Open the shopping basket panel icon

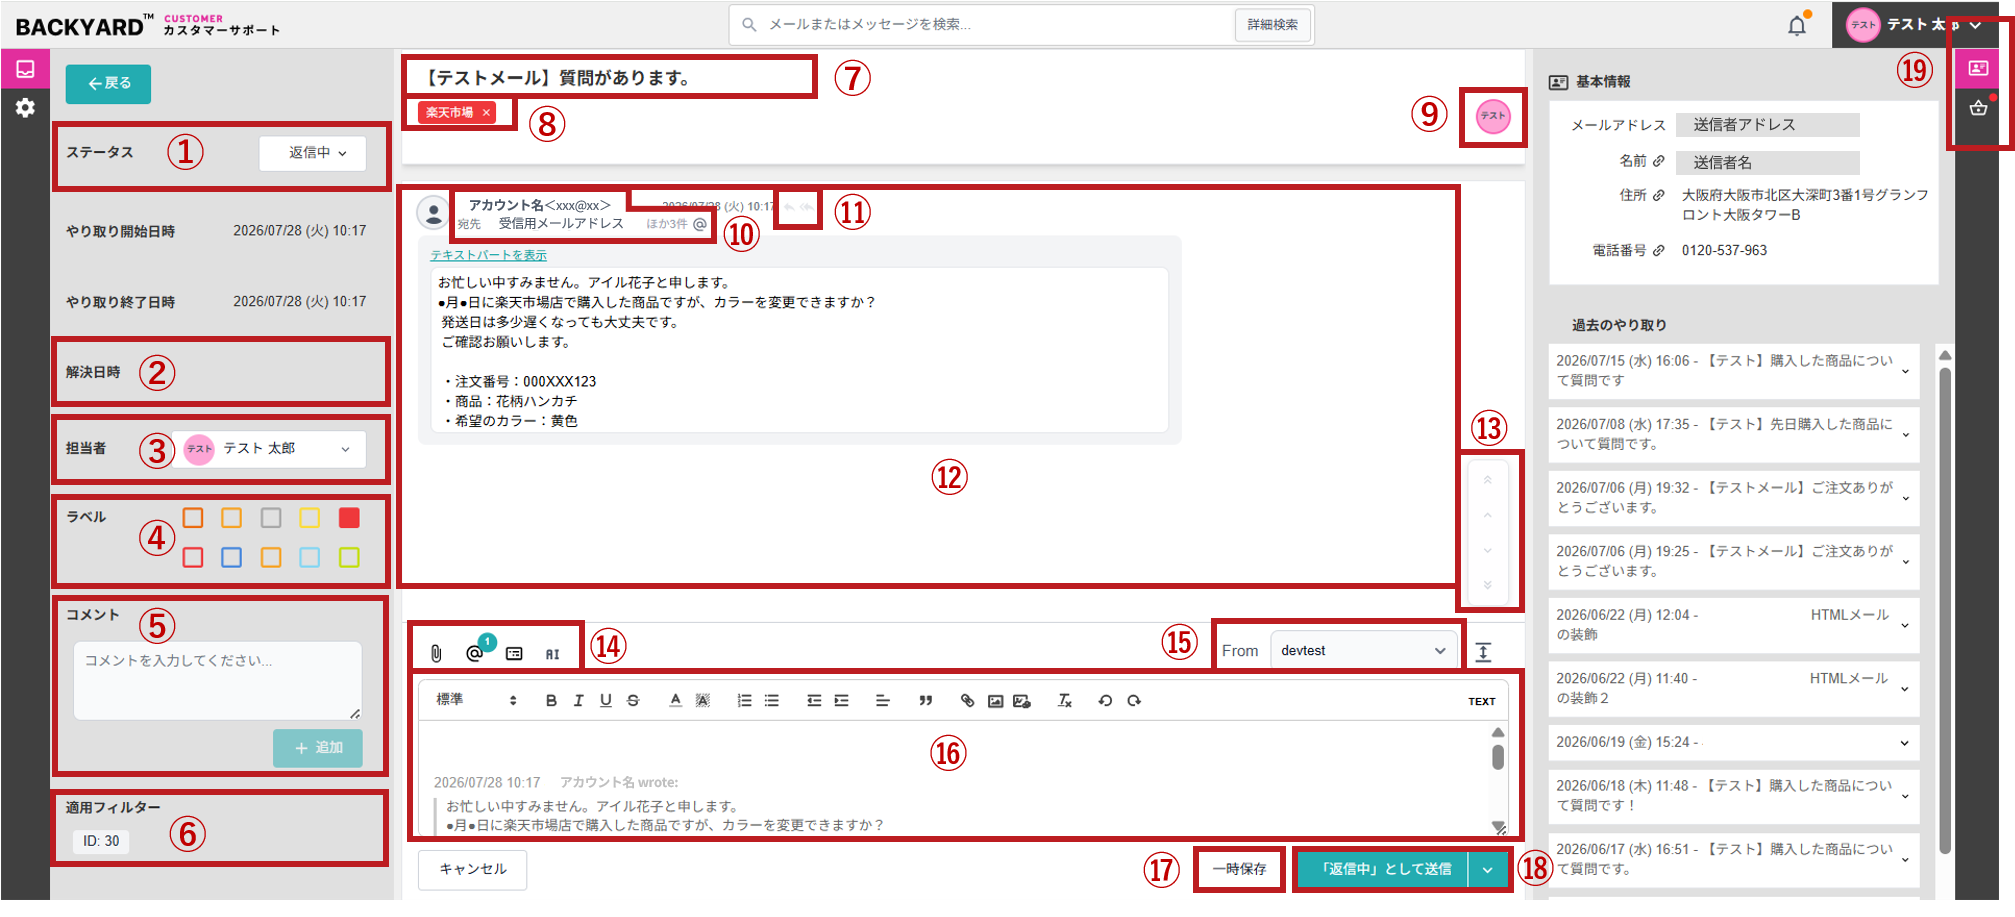(x=1978, y=108)
